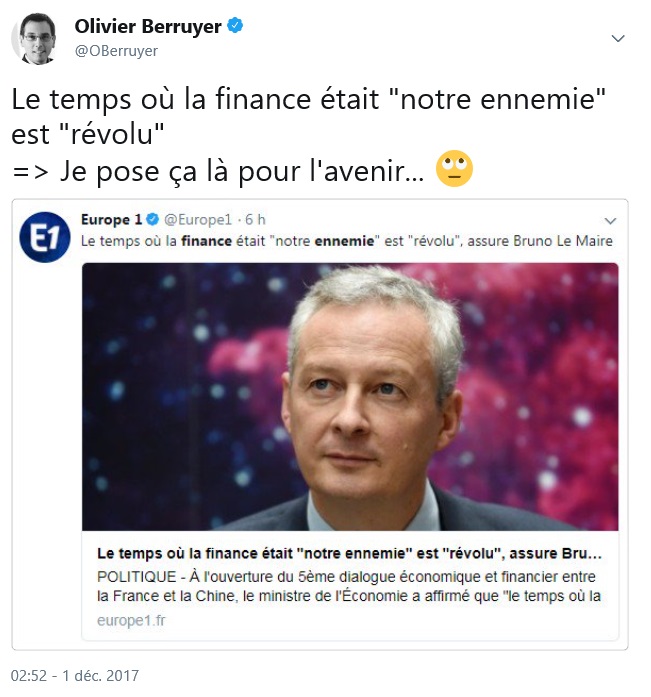Follow the europe1.fr domain link
This screenshot has width=651, height=697.
[x=131, y=620]
